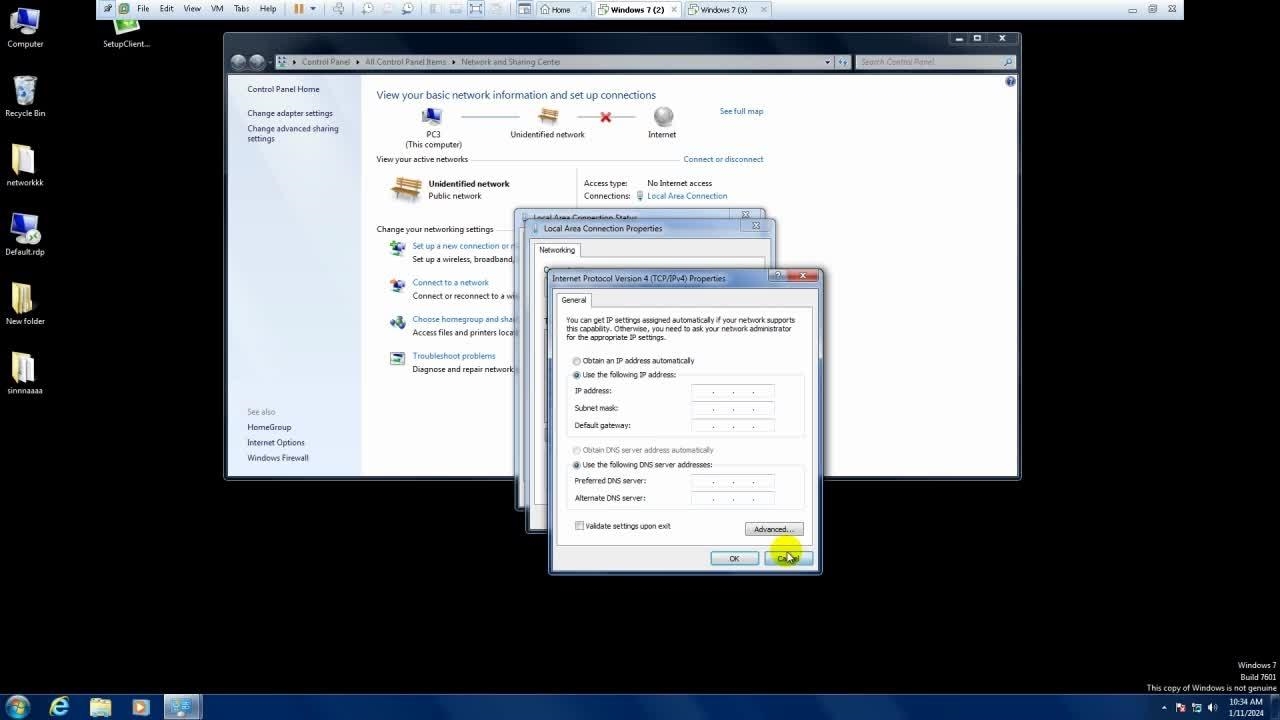Enable Validate settings upon exit checkbox
Viewport: 1280px width, 720px height.
click(x=579, y=526)
